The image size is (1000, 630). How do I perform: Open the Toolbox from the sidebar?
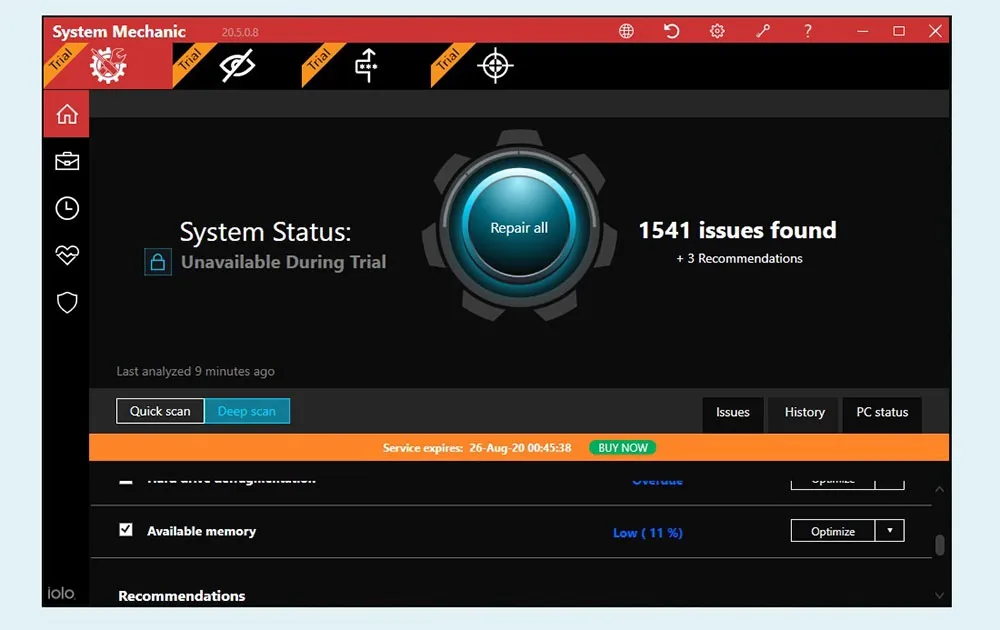pos(66,160)
